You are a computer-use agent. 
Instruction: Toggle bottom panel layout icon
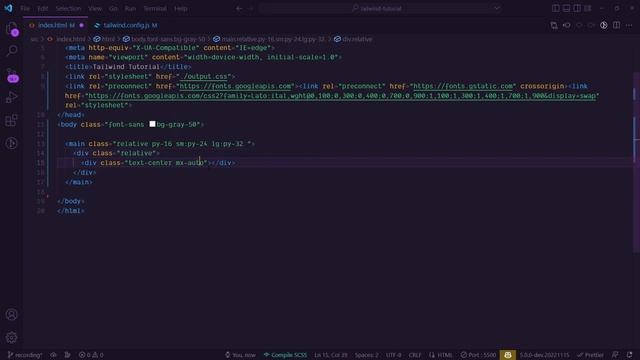[566, 8]
